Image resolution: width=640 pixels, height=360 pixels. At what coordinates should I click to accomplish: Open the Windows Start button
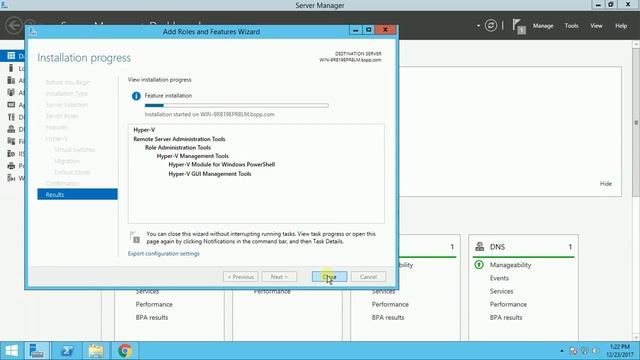tap(11, 351)
